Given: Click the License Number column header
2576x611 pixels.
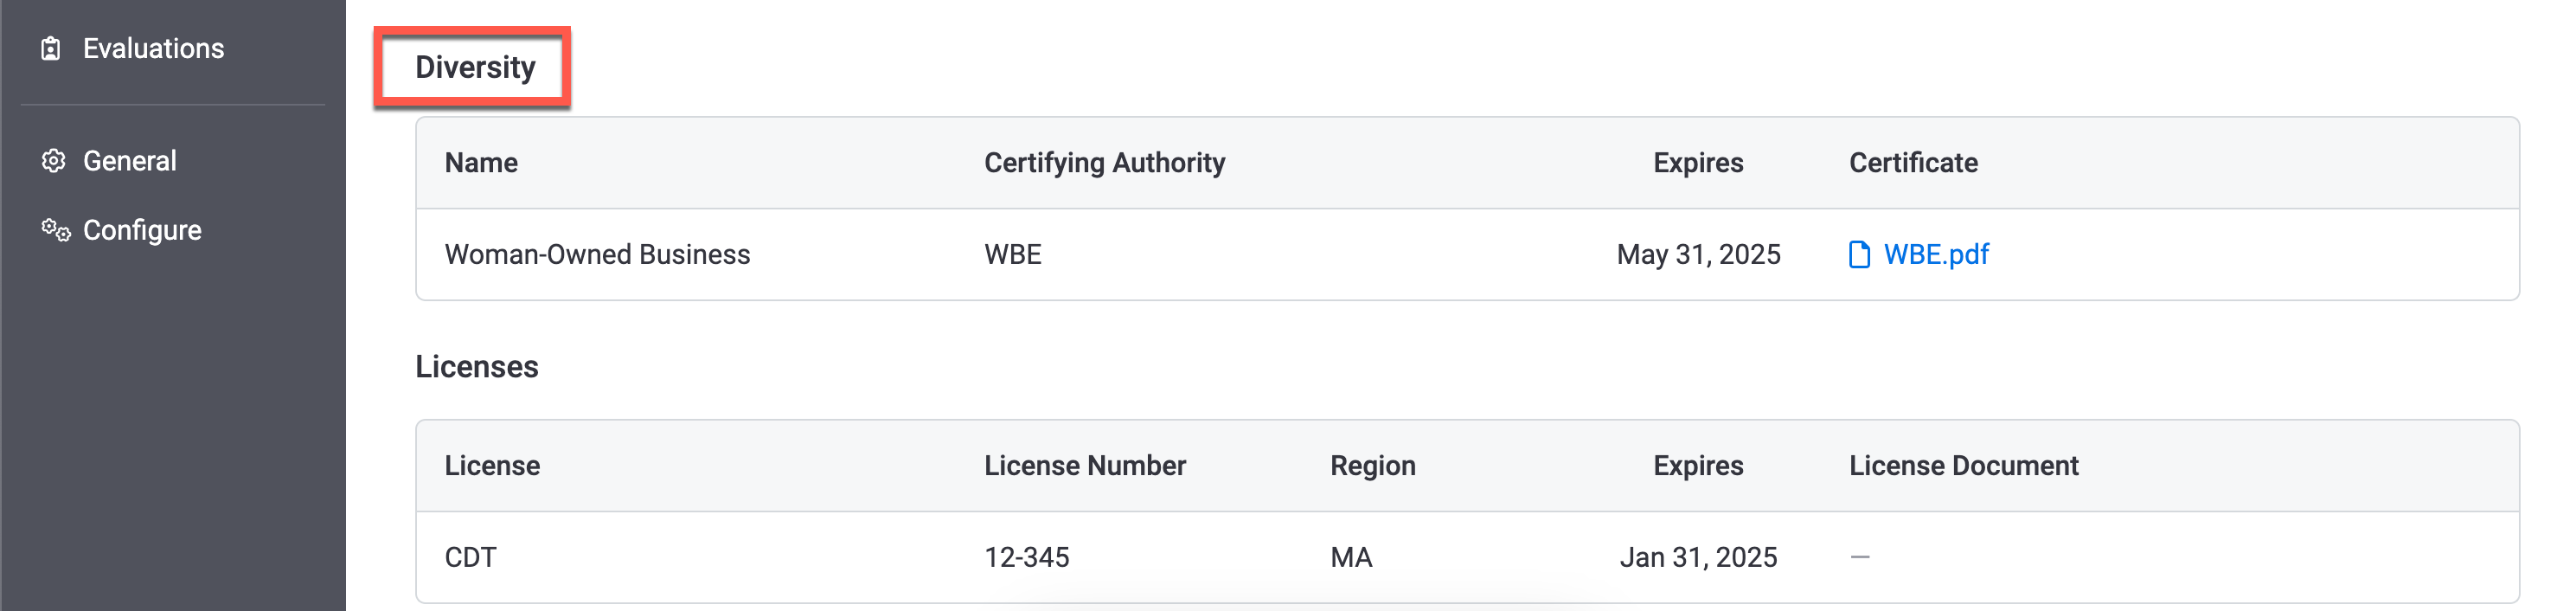Looking at the screenshot, I should pos(1084,466).
